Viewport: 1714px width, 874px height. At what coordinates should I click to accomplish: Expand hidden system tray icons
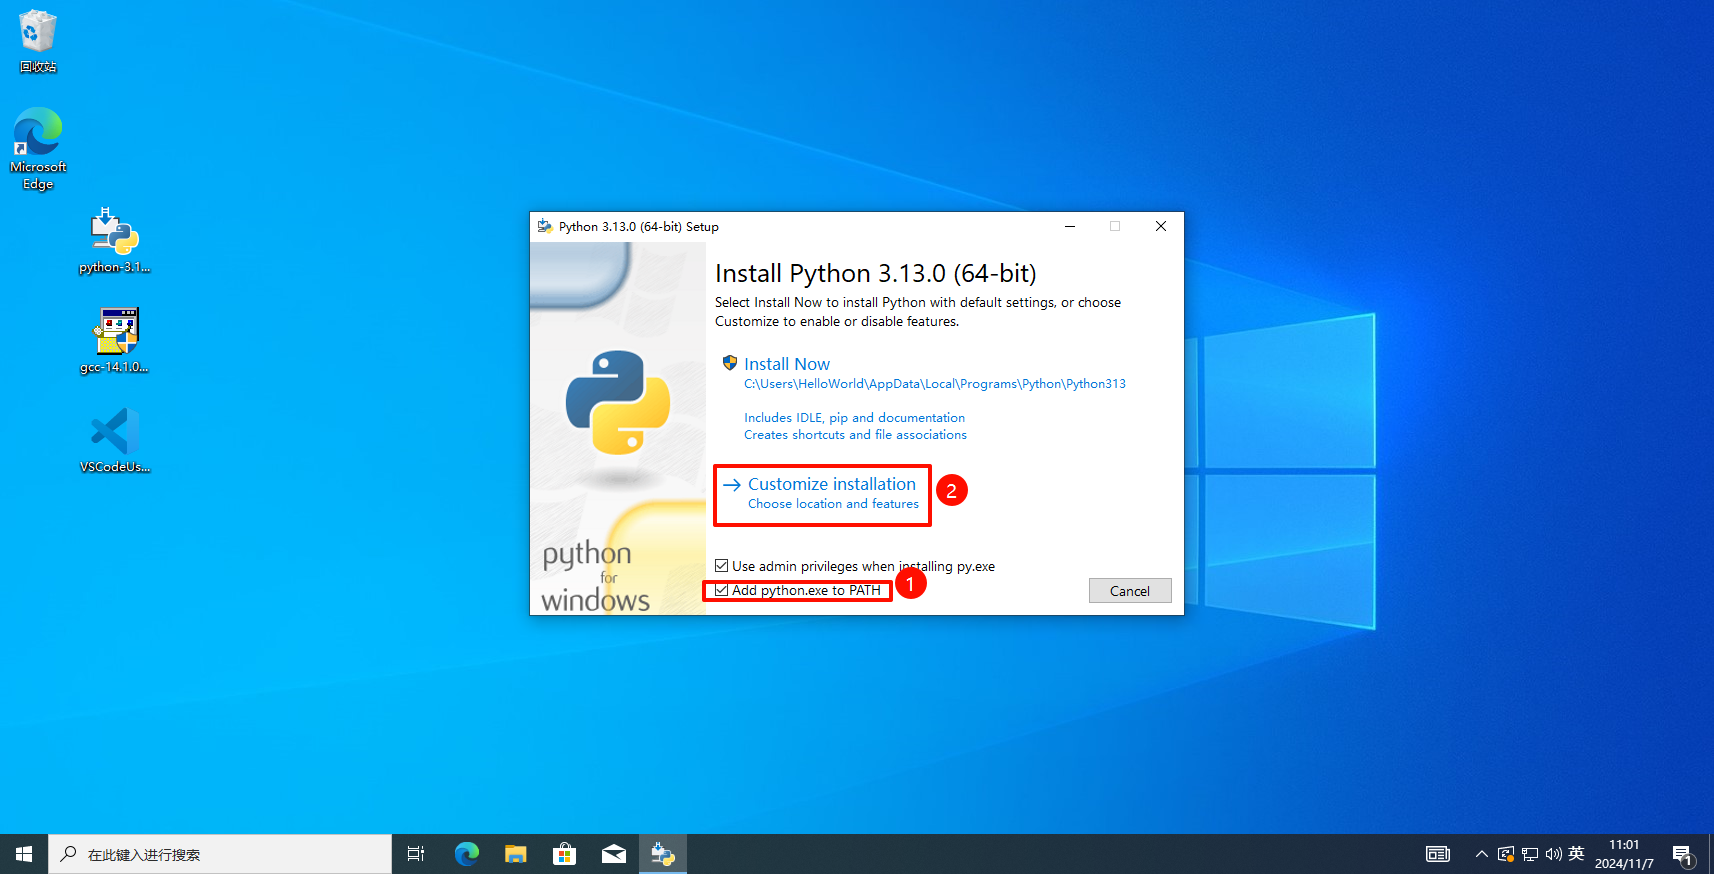pyautogui.click(x=1482, y=854)
